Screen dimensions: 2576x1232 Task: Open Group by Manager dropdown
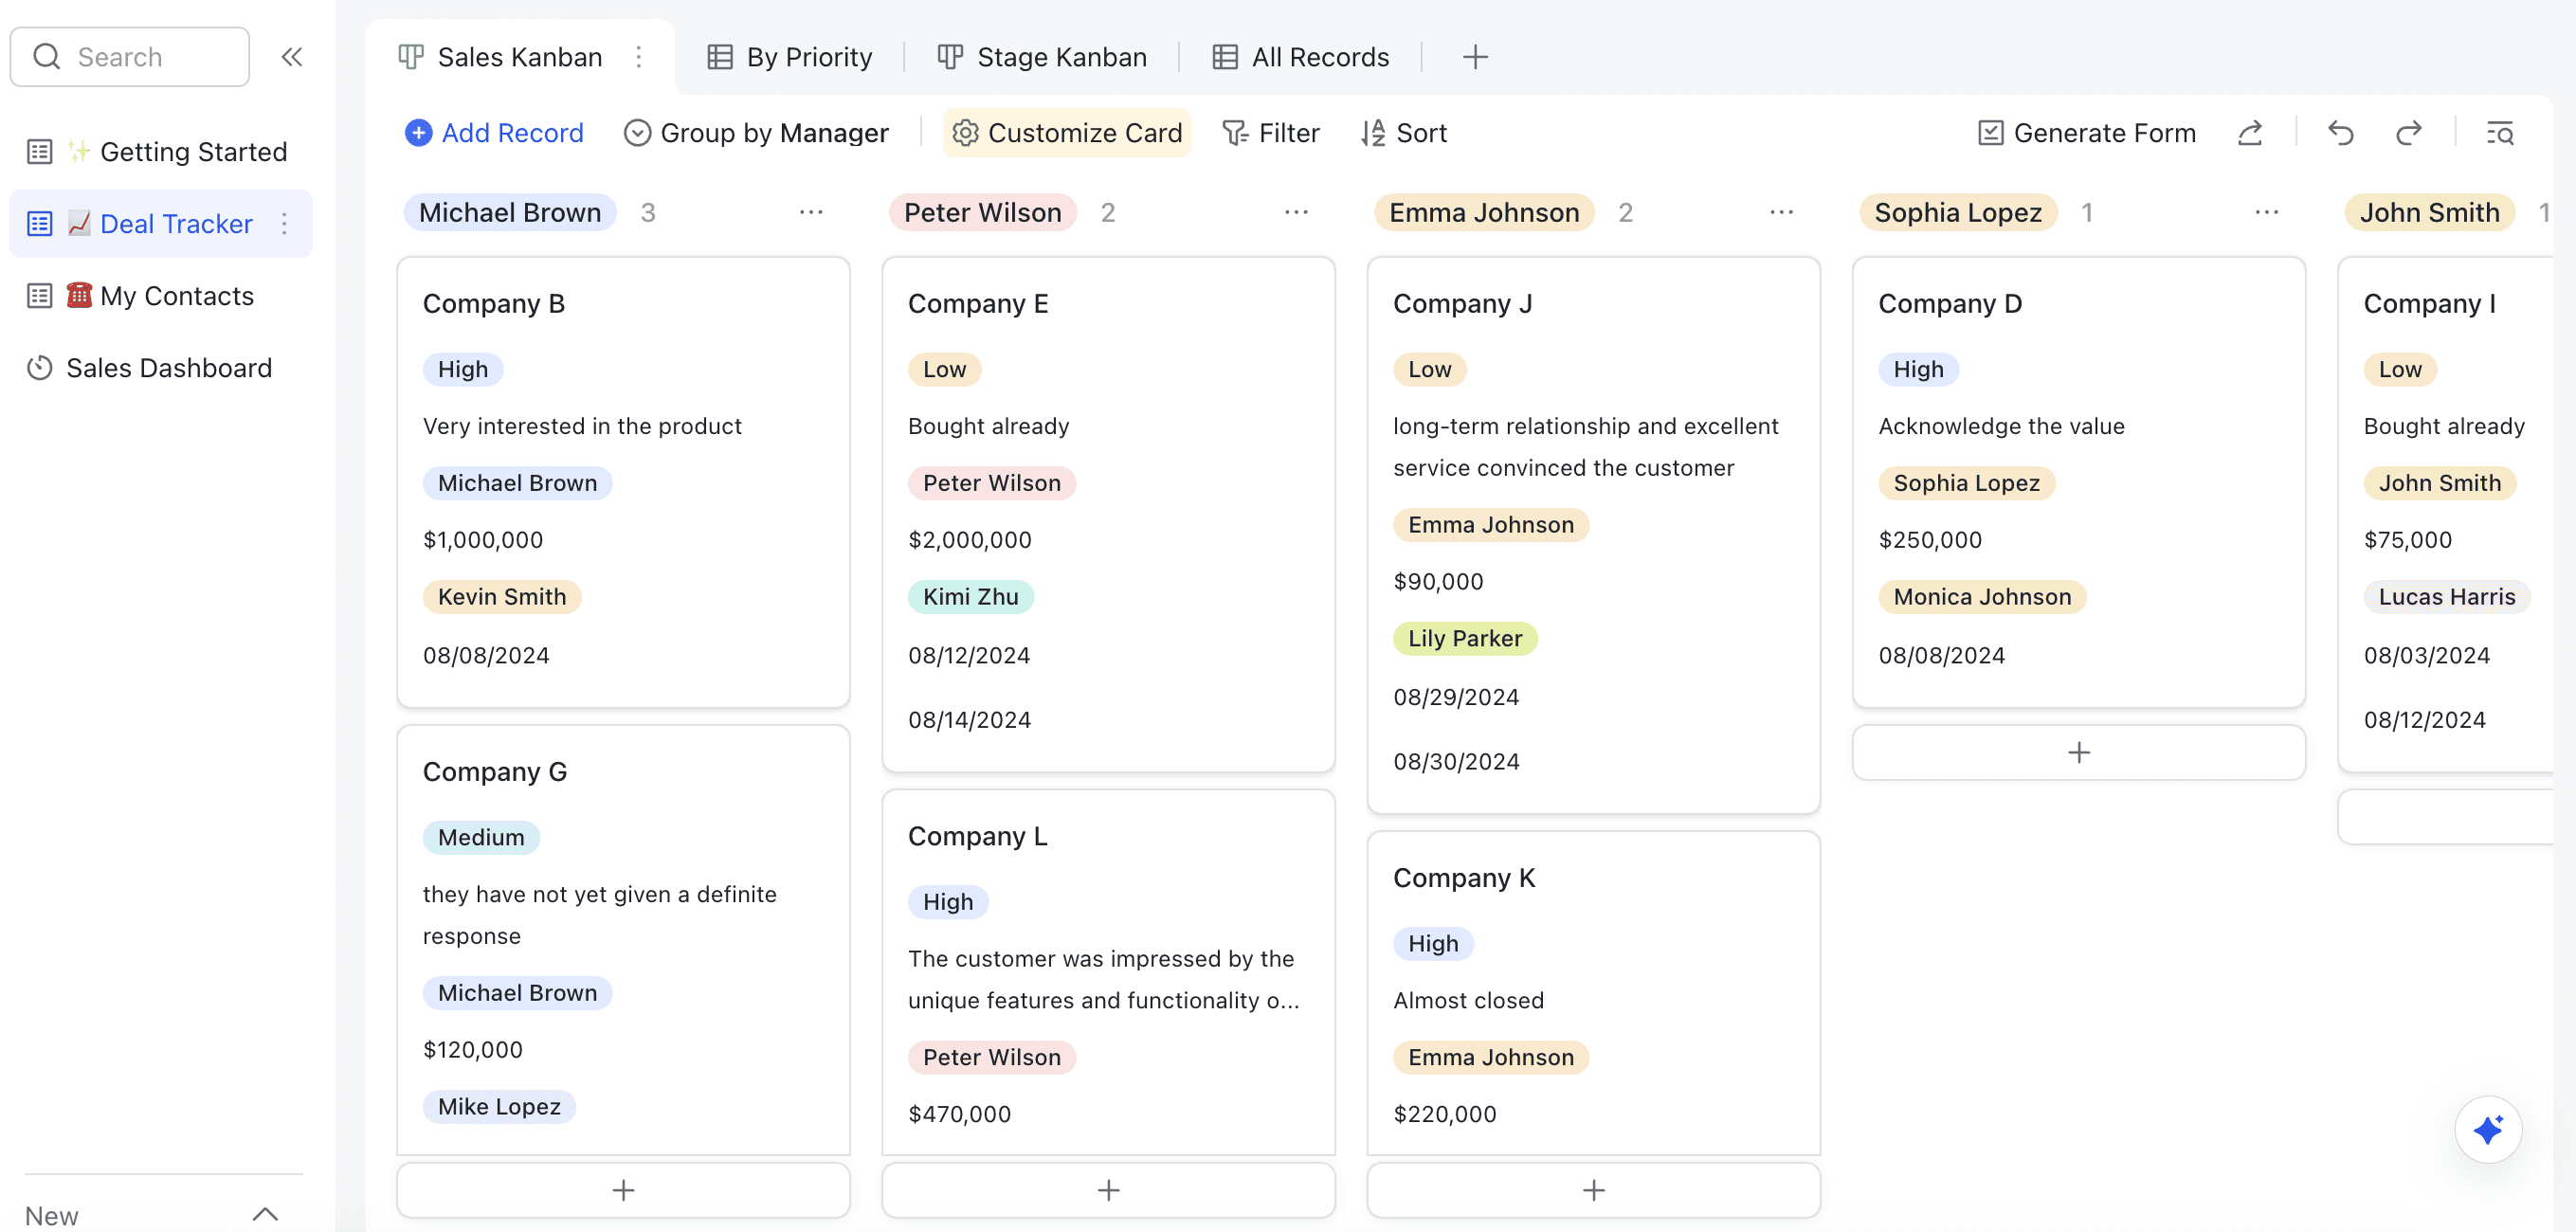[x=756, y=133]
